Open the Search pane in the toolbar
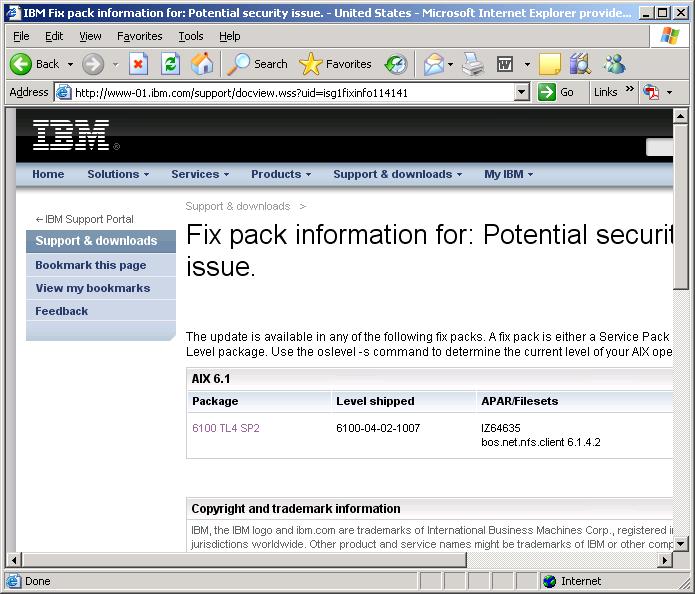Viewport: 695px width, 594px height. (x=257, y=64)
